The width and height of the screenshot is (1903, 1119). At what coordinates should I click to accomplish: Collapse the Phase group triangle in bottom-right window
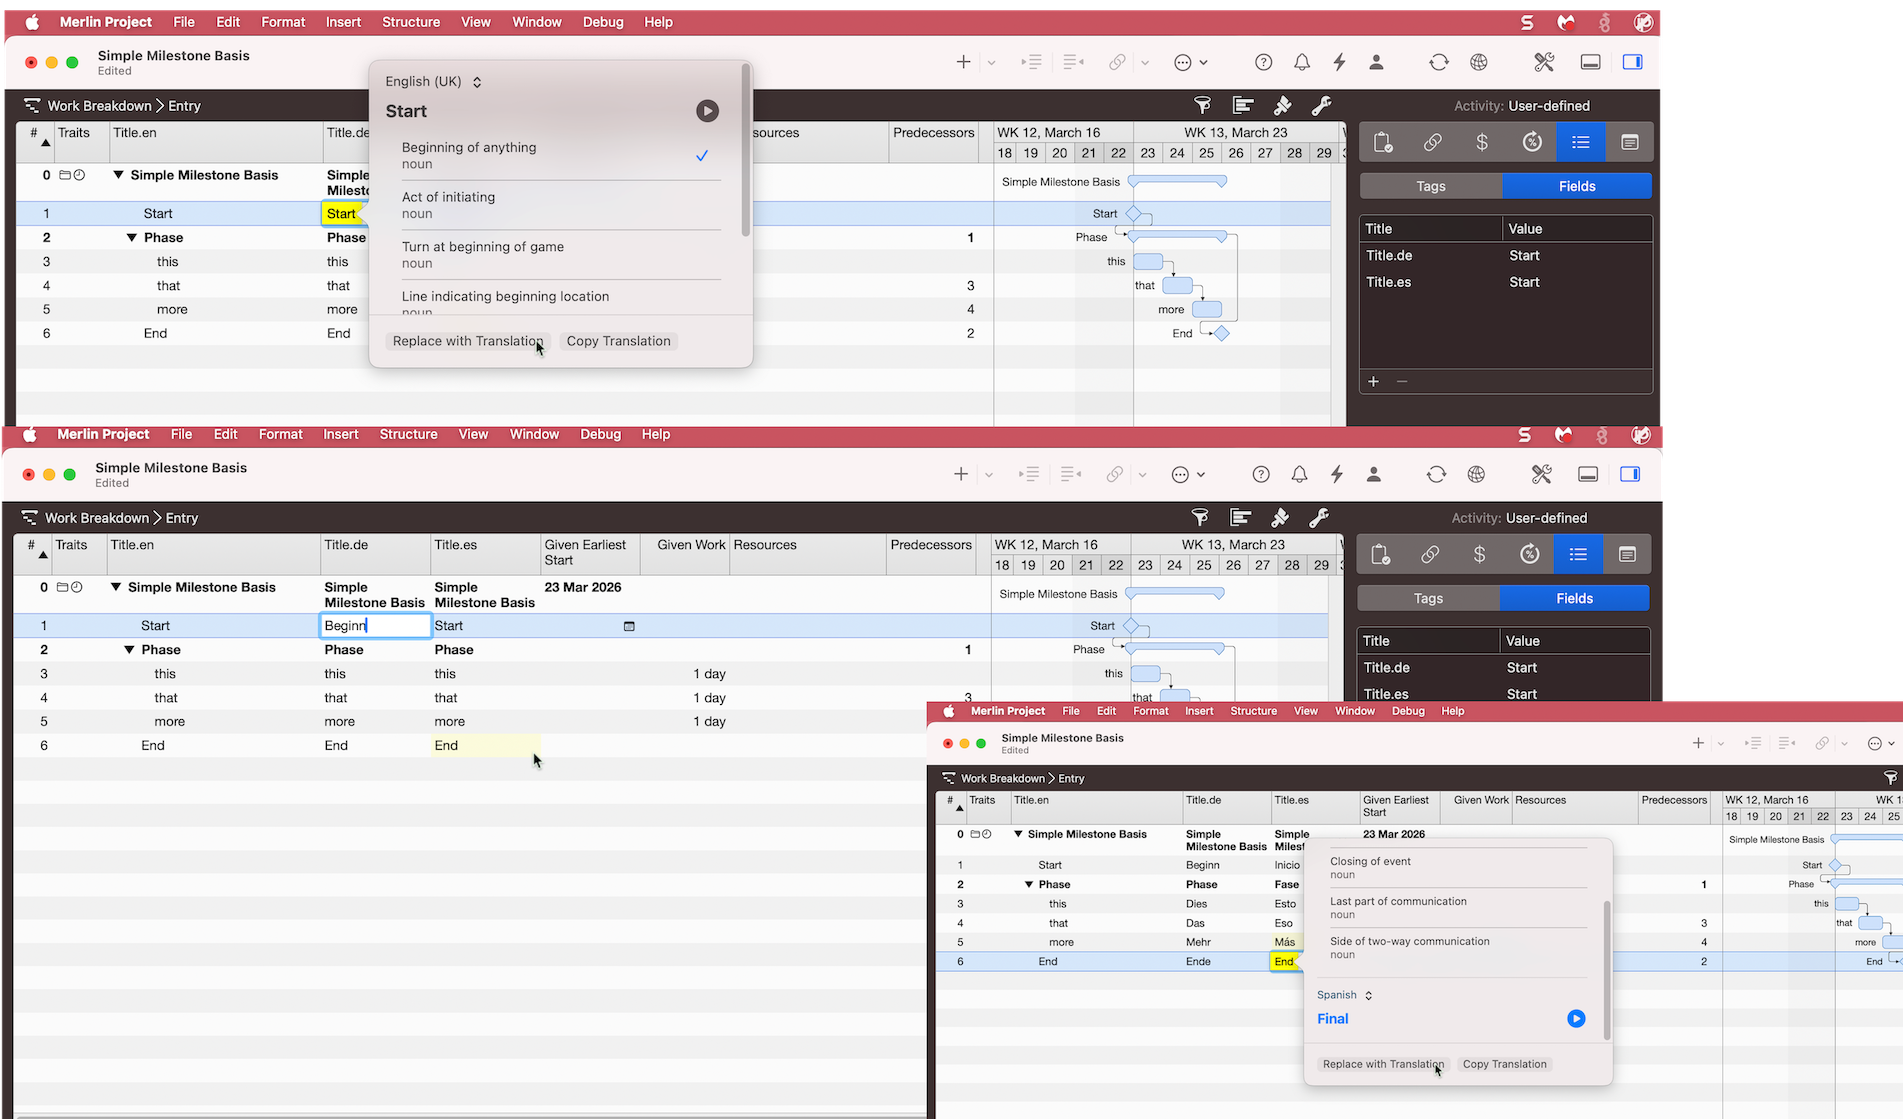[x=1028, y=885]
